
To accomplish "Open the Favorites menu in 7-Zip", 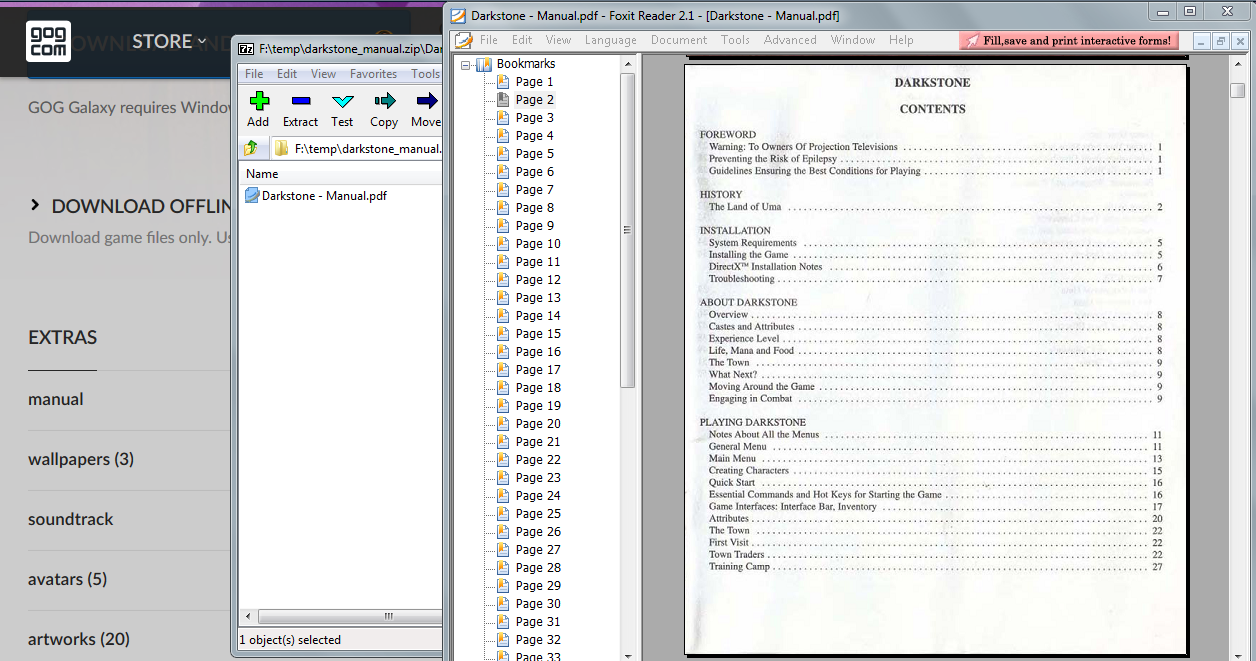I will click(374, 74).
